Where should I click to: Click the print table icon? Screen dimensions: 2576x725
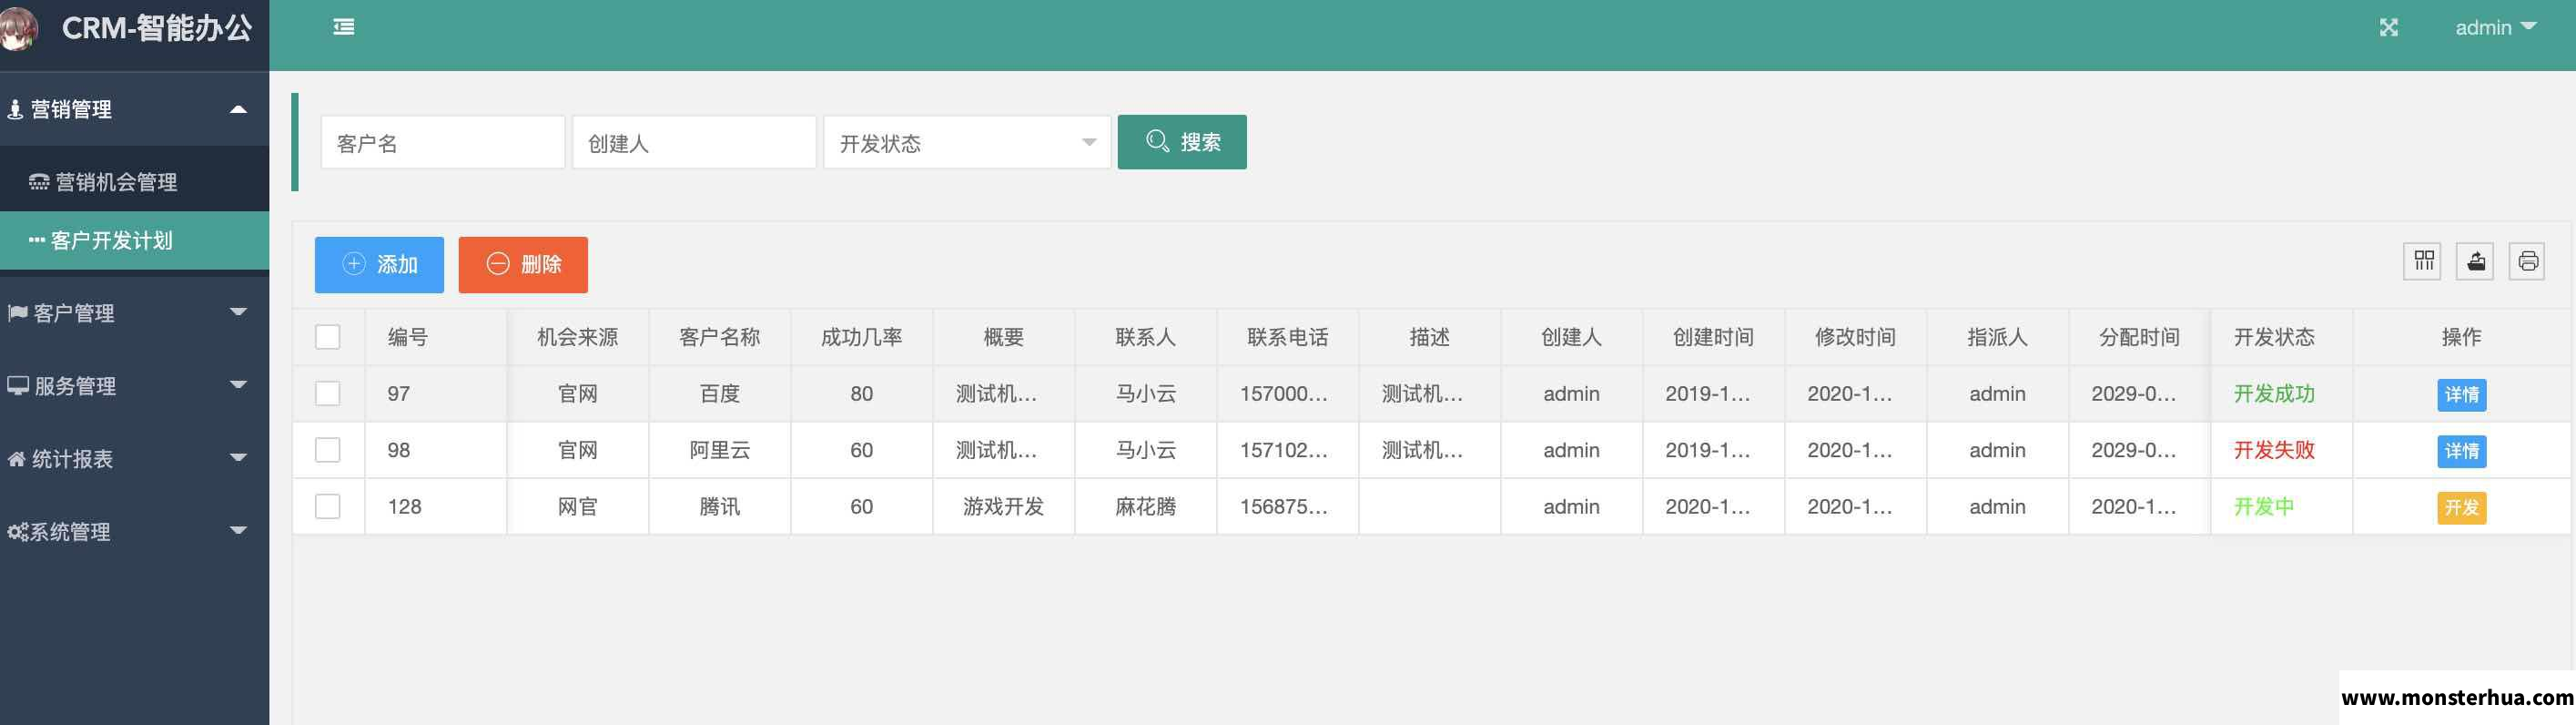click(2527, 262)
